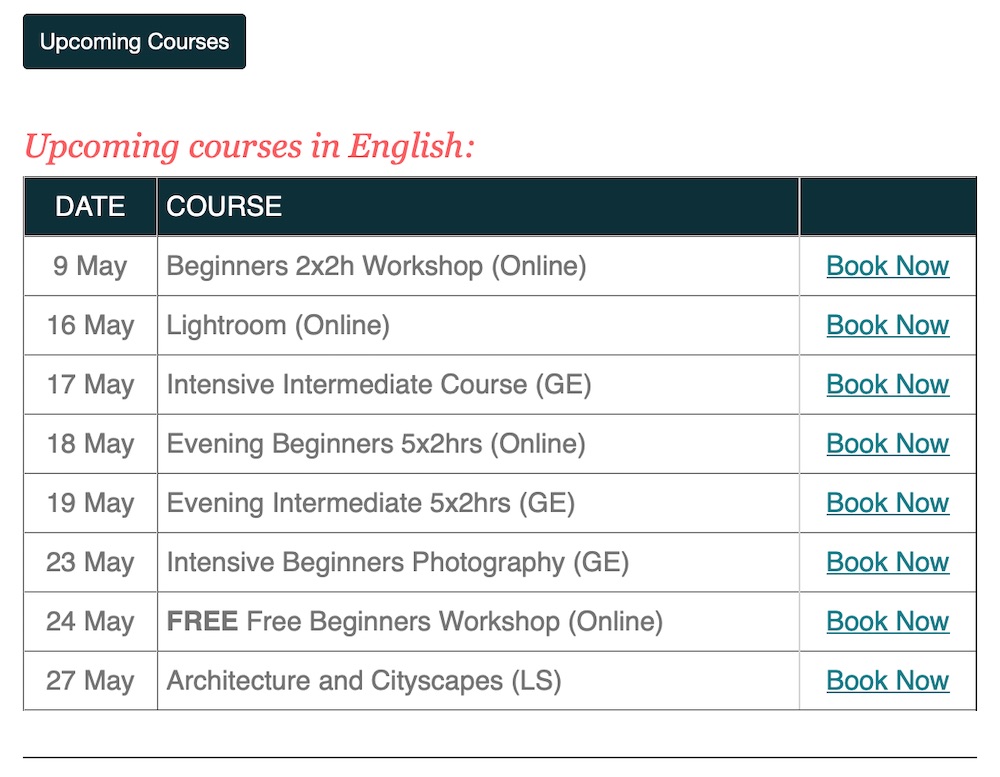Select the "Upcoming courses in English" heading
The image size is (1000, 777).
(249, 147)
